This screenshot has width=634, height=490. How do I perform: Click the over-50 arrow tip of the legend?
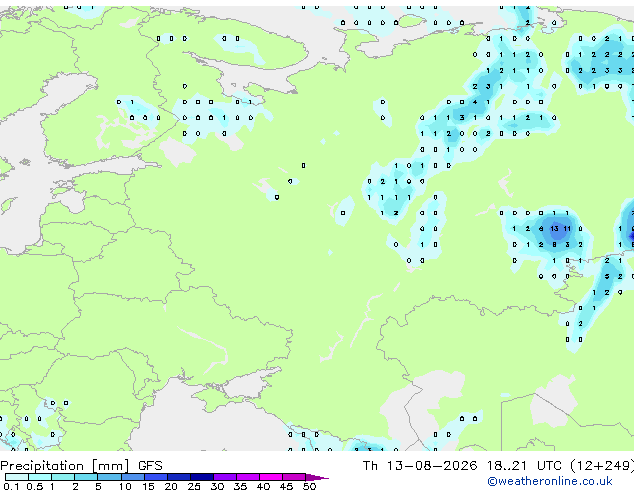317,477
